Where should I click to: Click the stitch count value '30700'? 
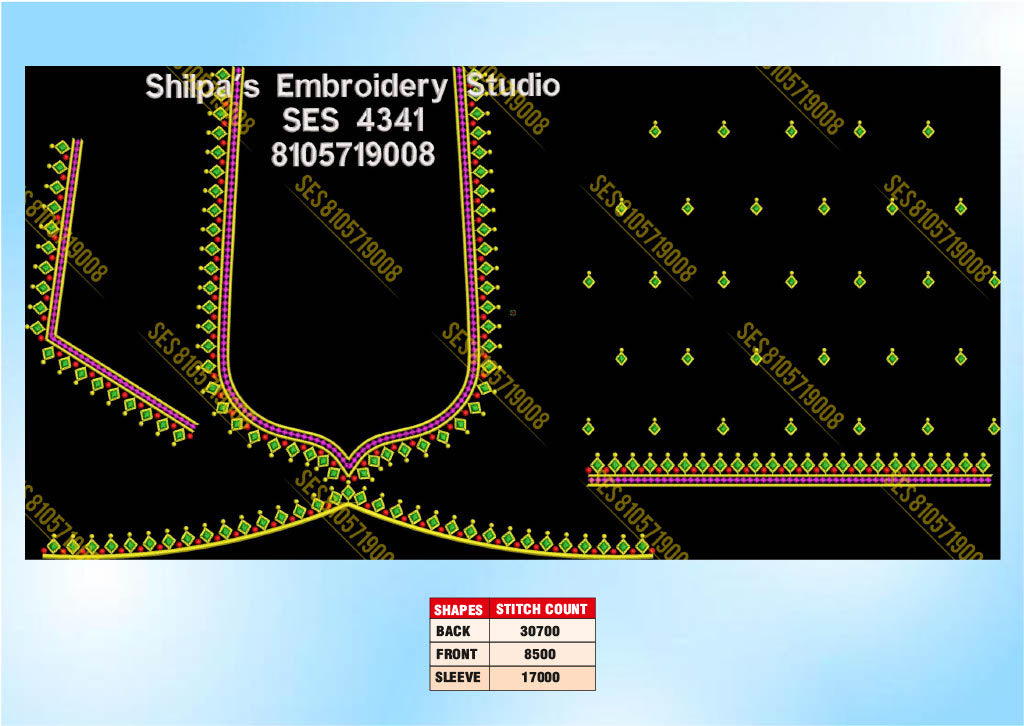(540, 631)
